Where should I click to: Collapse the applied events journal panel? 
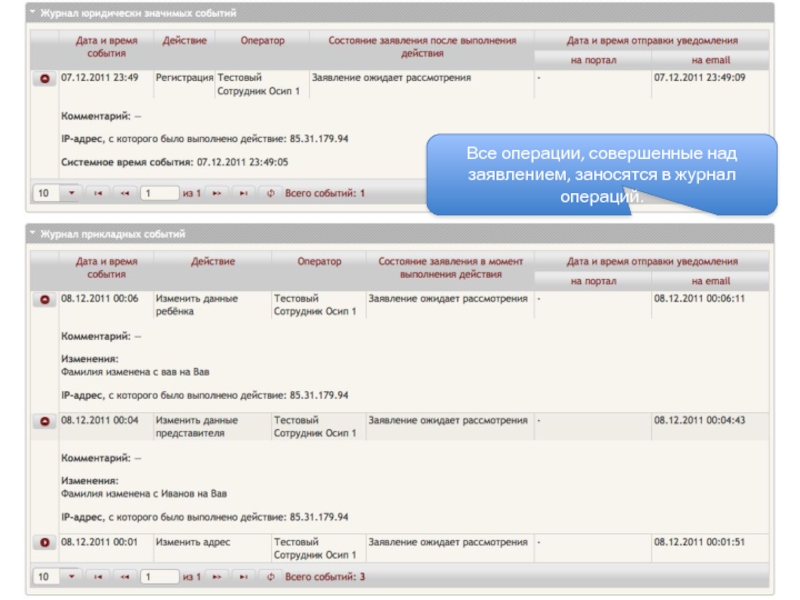tap(33, 235)
